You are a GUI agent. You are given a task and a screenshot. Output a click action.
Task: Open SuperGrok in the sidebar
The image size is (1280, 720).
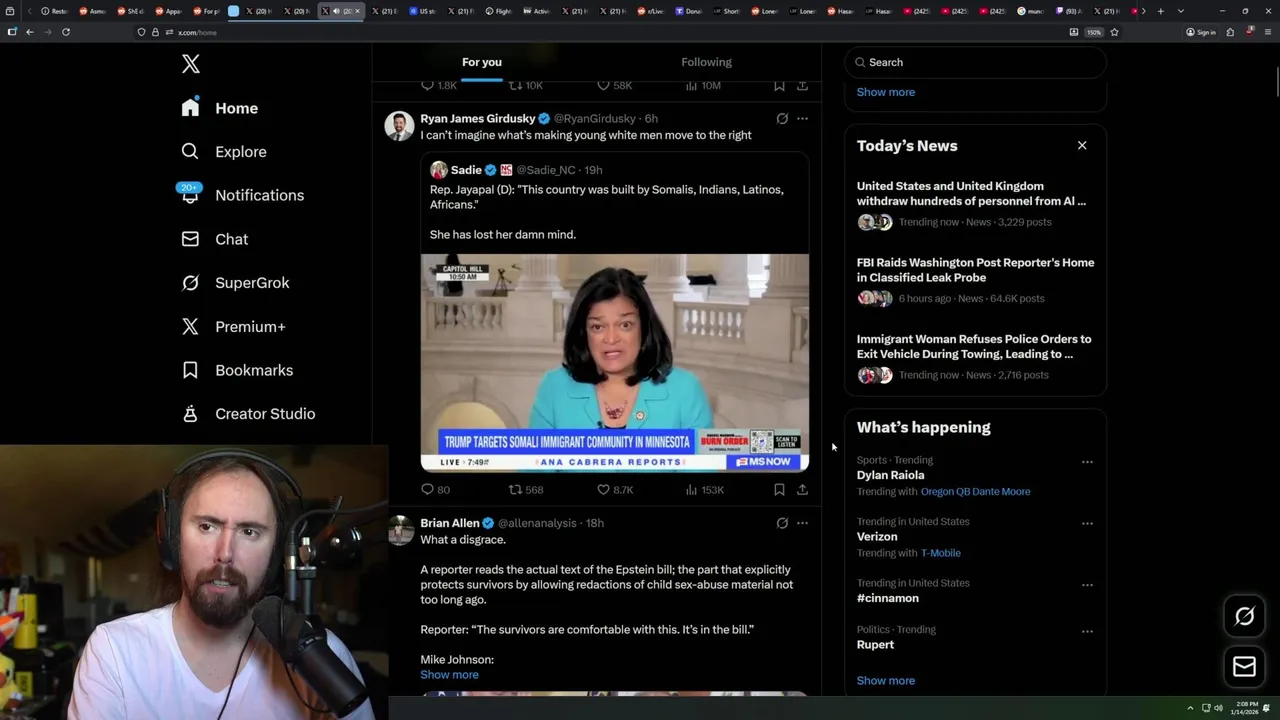click(x=235, y=283)
